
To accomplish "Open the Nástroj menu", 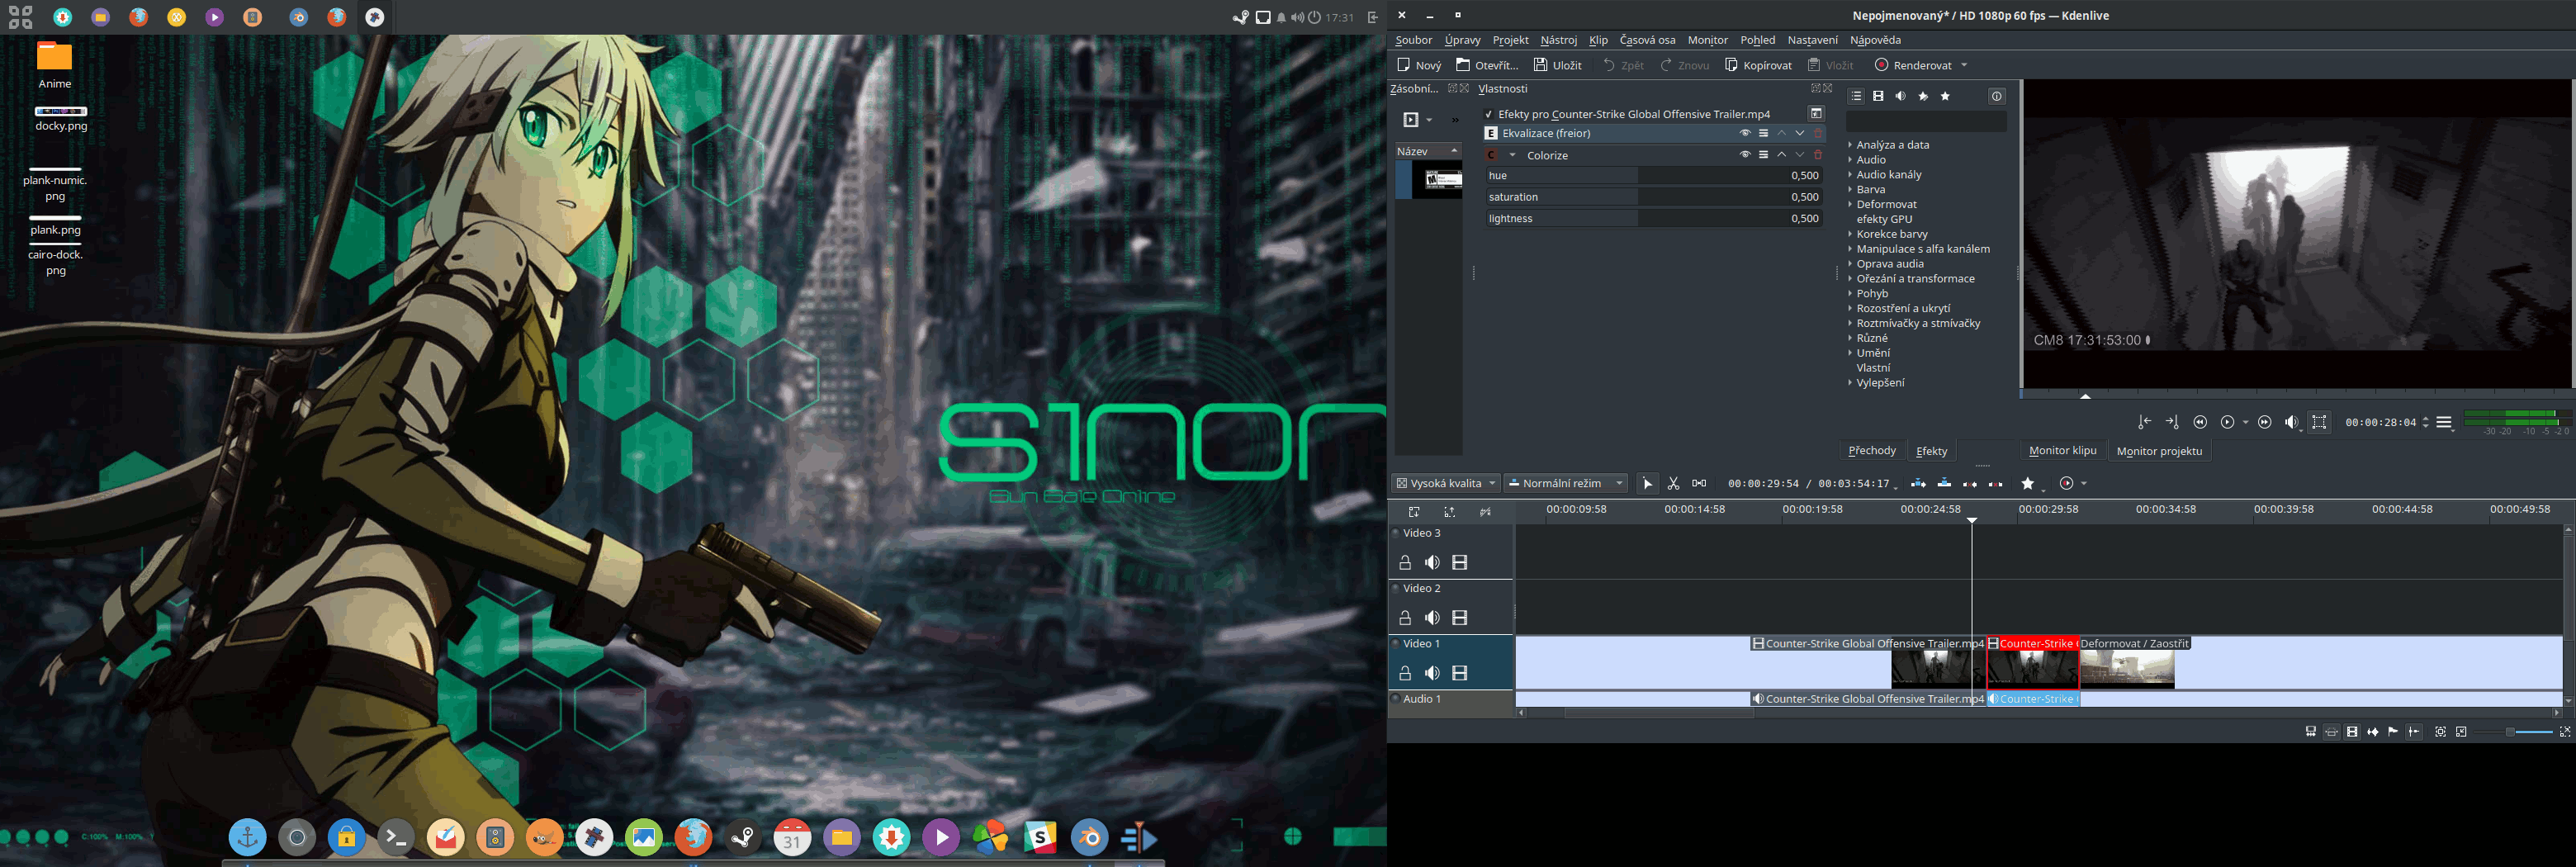I will click(1558, 40).
